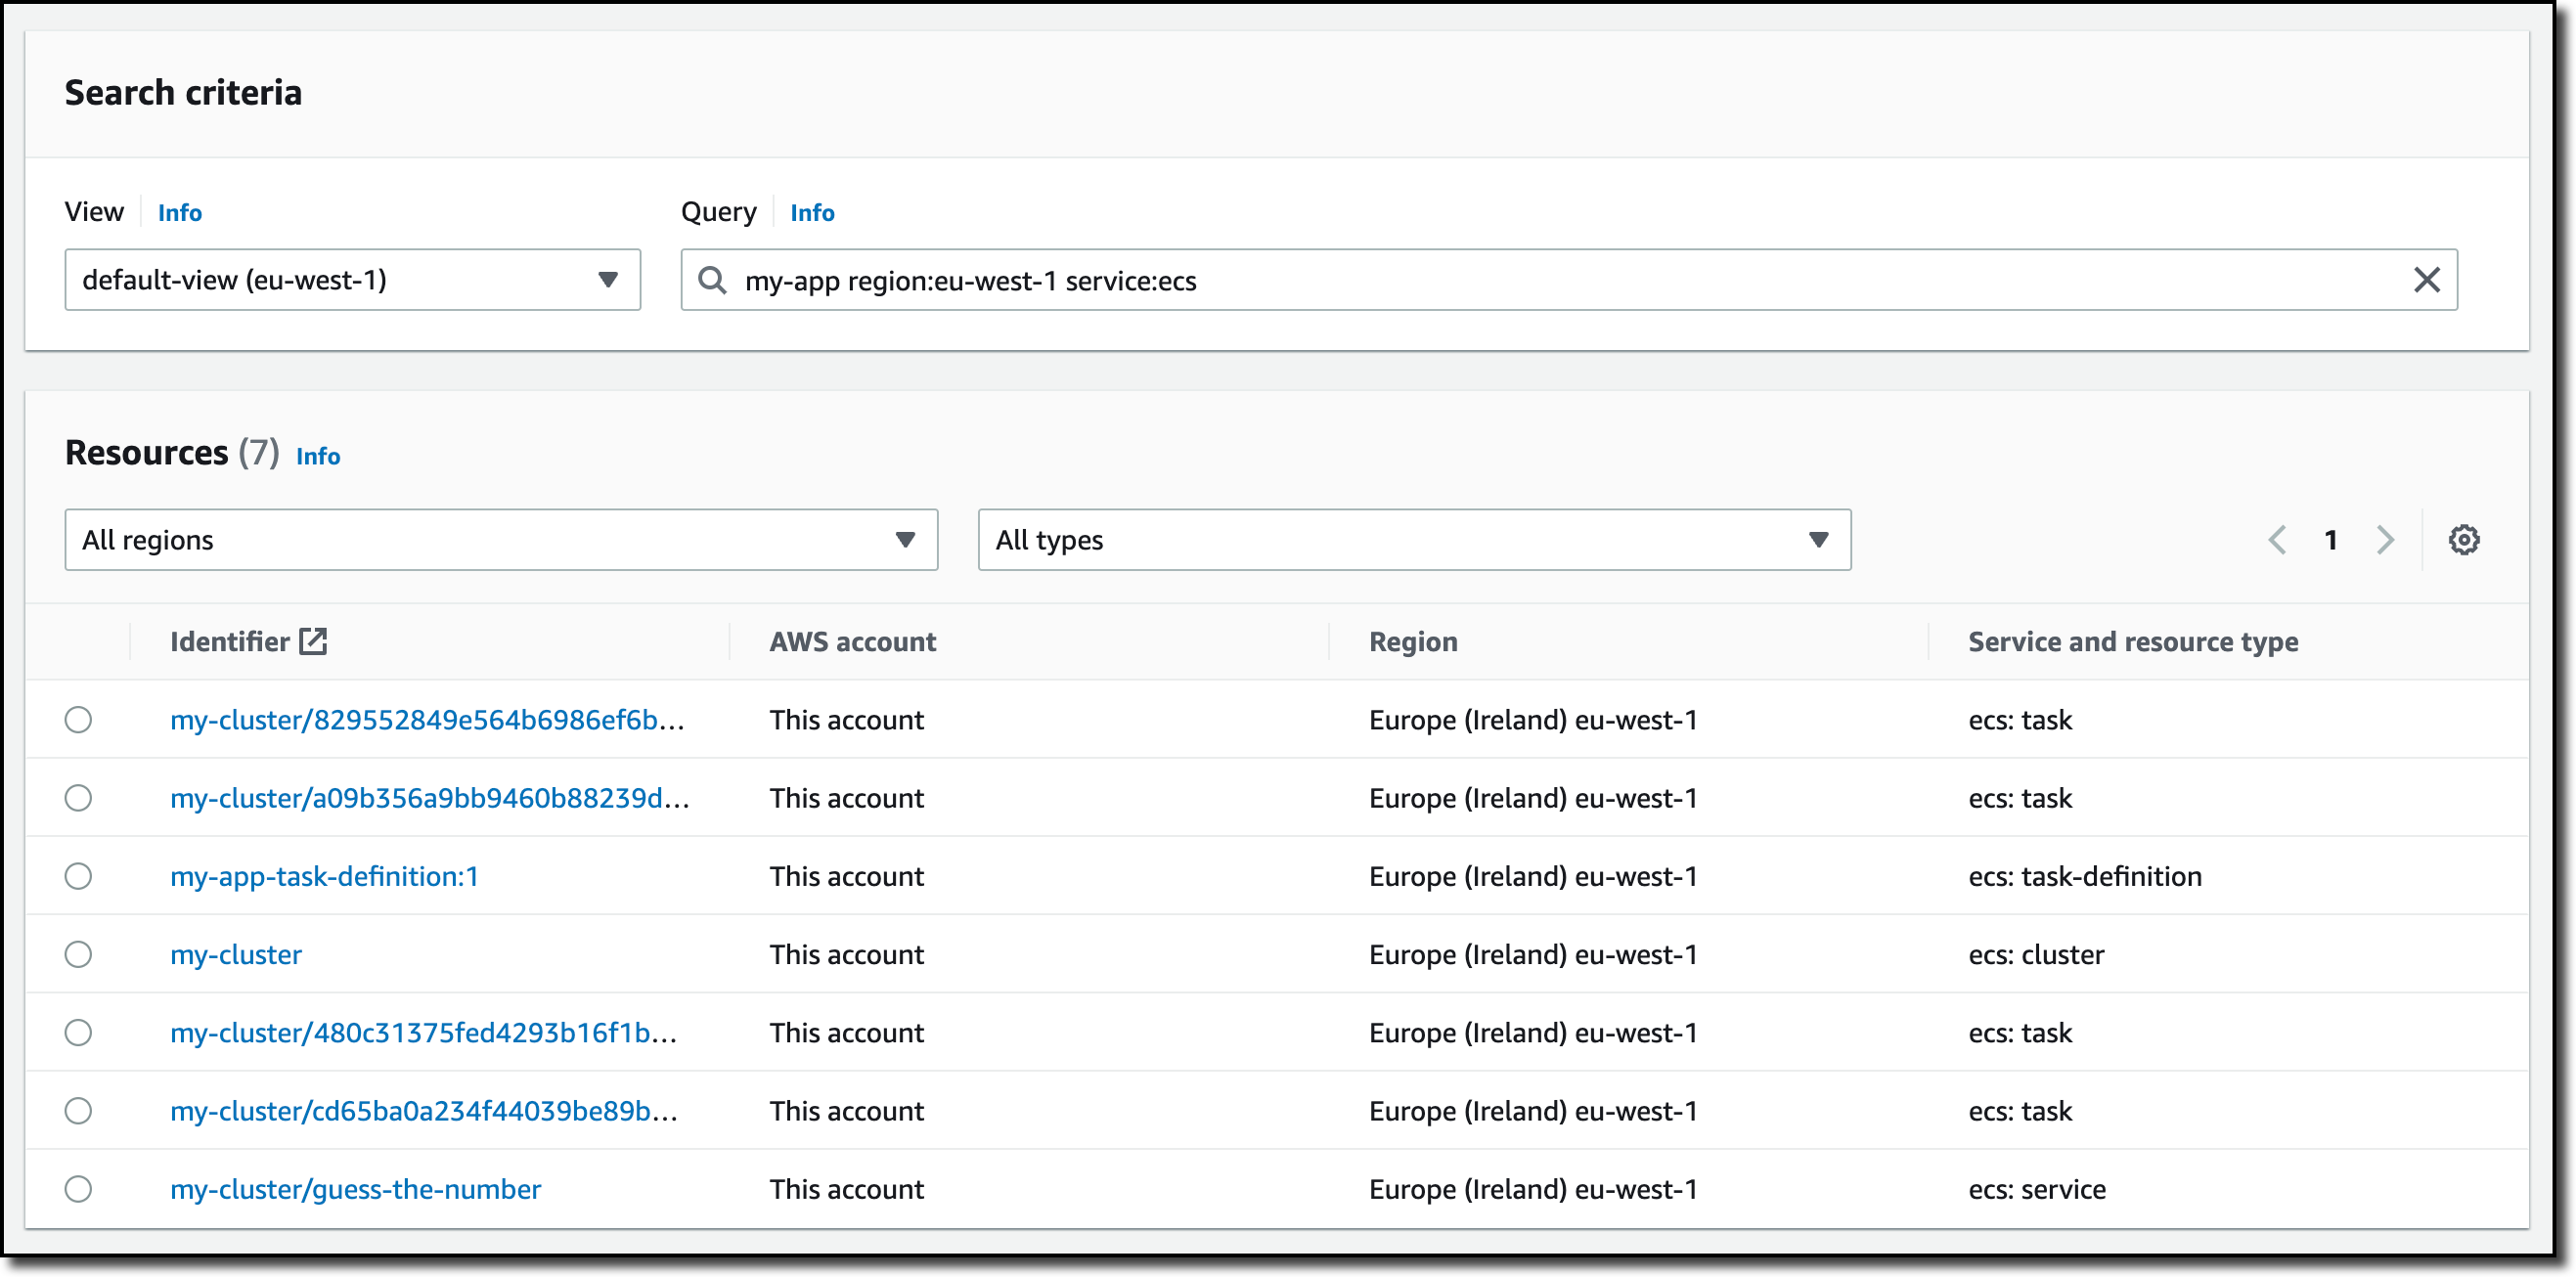Screen dimensions: 2576x1277
Task: Select radio for my-cluster/829552849e... task
Action: (x=78, y=720)
